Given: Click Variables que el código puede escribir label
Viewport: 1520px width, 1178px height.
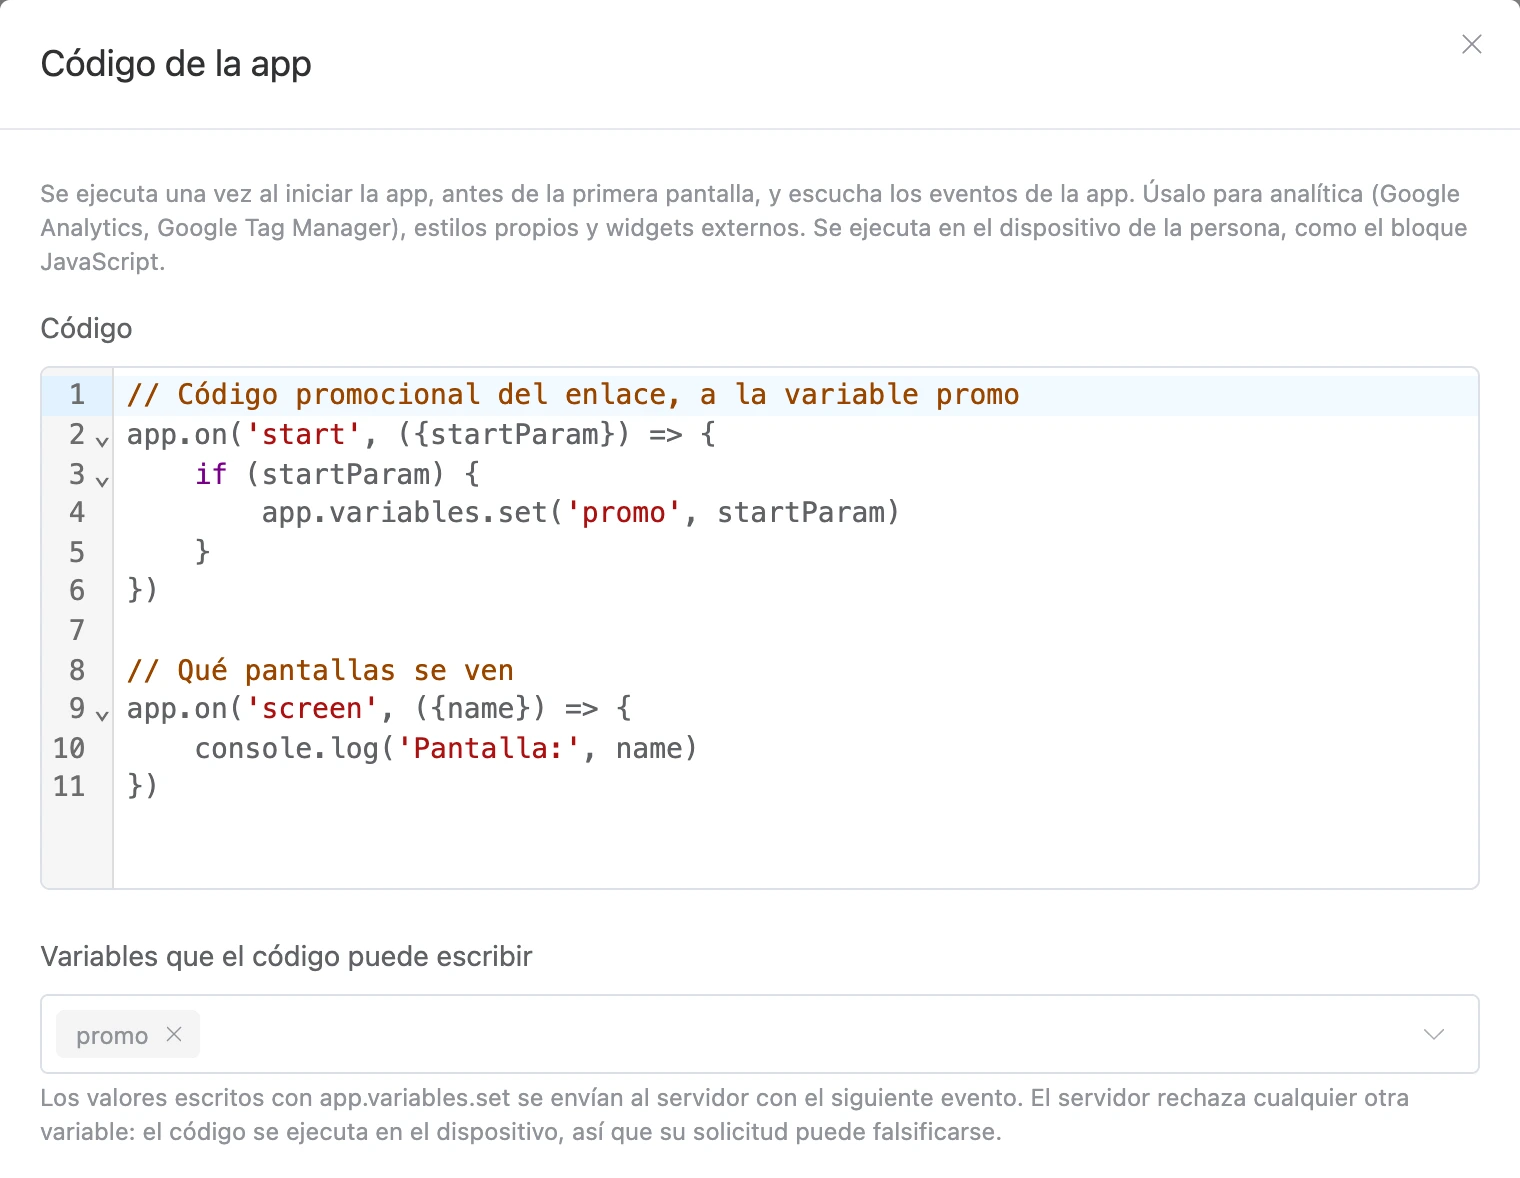Looking at the screenshot, I should (x=286, y=956).
